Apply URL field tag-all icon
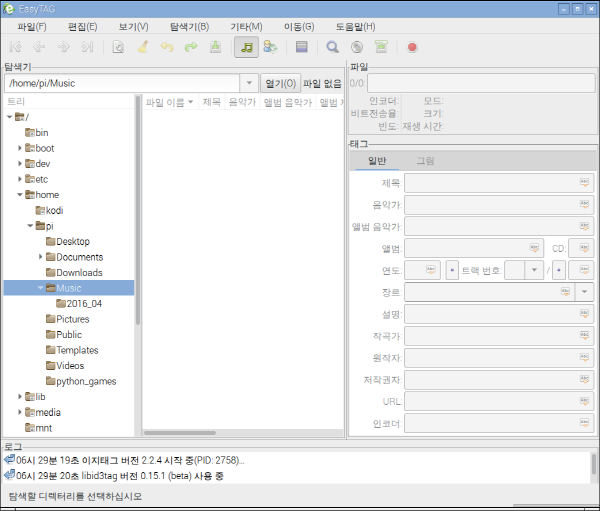The width and height of the screenshot is (600, 511). click(584, 401)
